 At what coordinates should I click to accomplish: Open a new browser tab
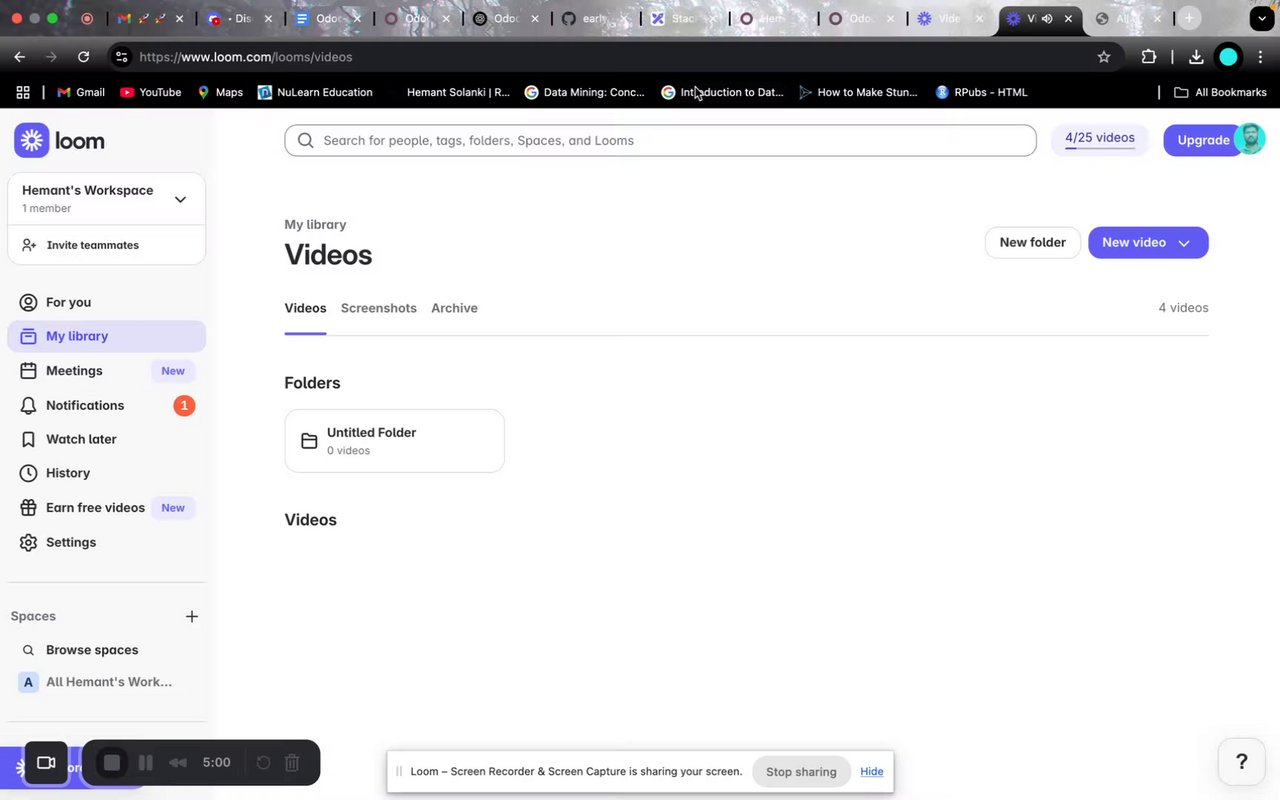[1189, 18]
